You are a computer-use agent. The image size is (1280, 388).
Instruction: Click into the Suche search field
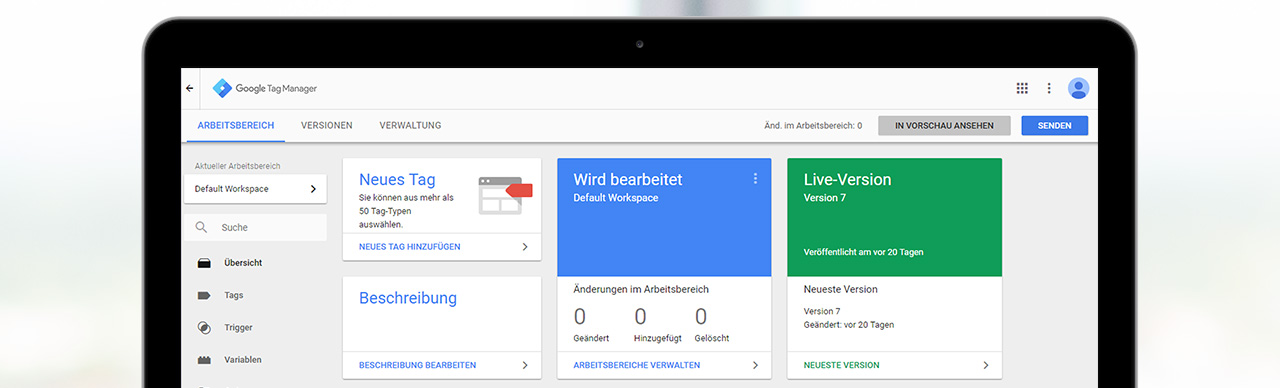click(x=255, y=228)
